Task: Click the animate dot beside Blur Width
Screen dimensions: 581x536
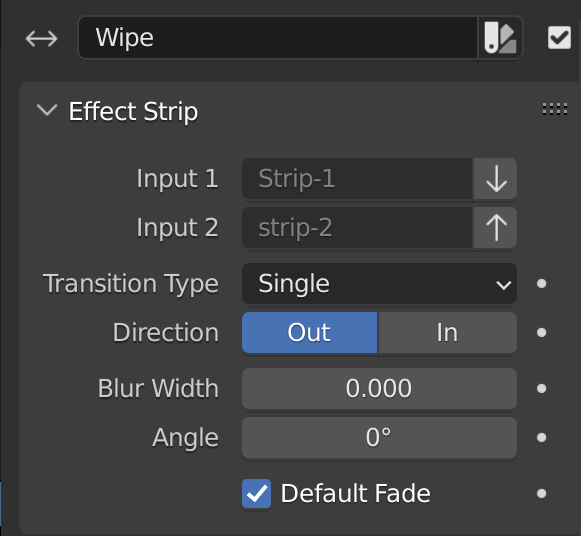Action: click(541, 389)
